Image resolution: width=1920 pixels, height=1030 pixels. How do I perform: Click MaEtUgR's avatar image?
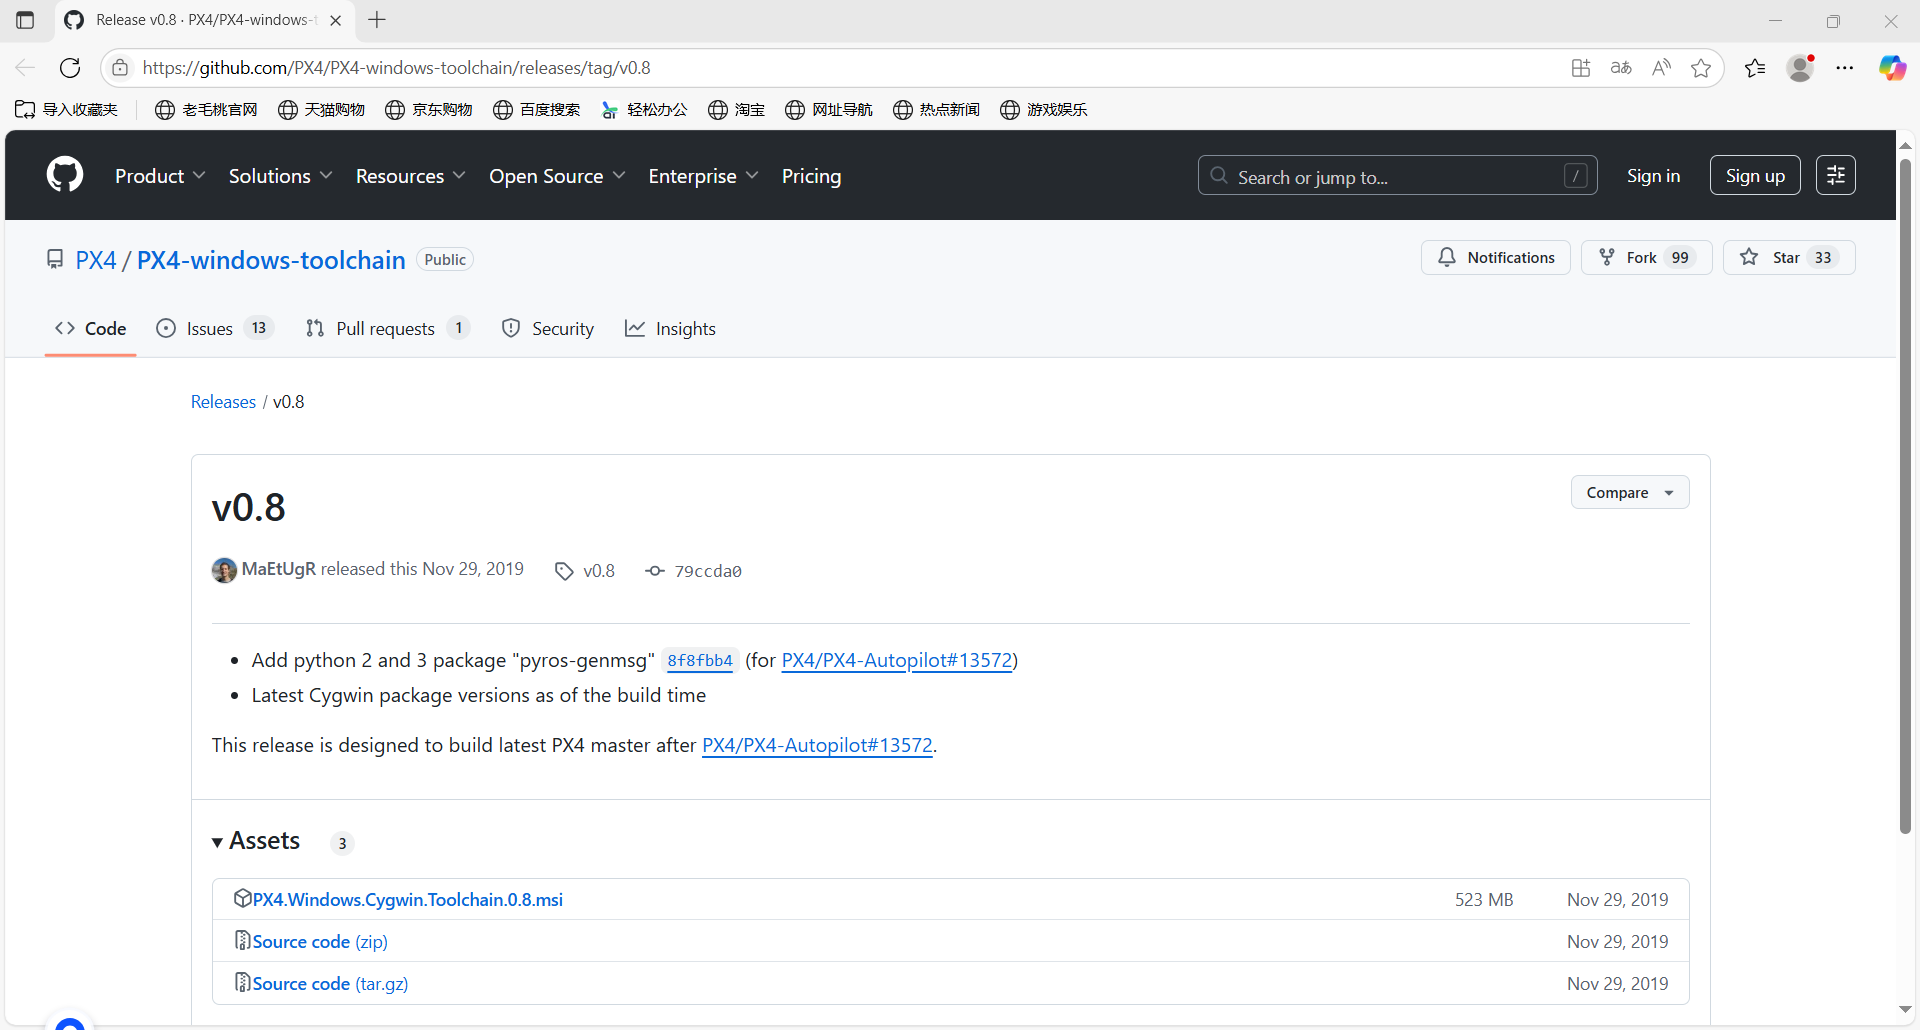224,570
